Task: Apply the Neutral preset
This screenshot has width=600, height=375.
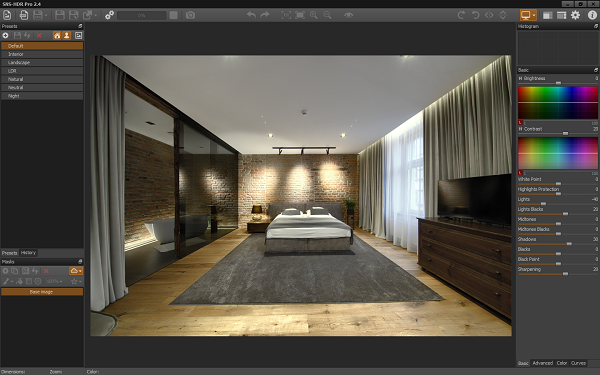Action: tap(42, 88)
